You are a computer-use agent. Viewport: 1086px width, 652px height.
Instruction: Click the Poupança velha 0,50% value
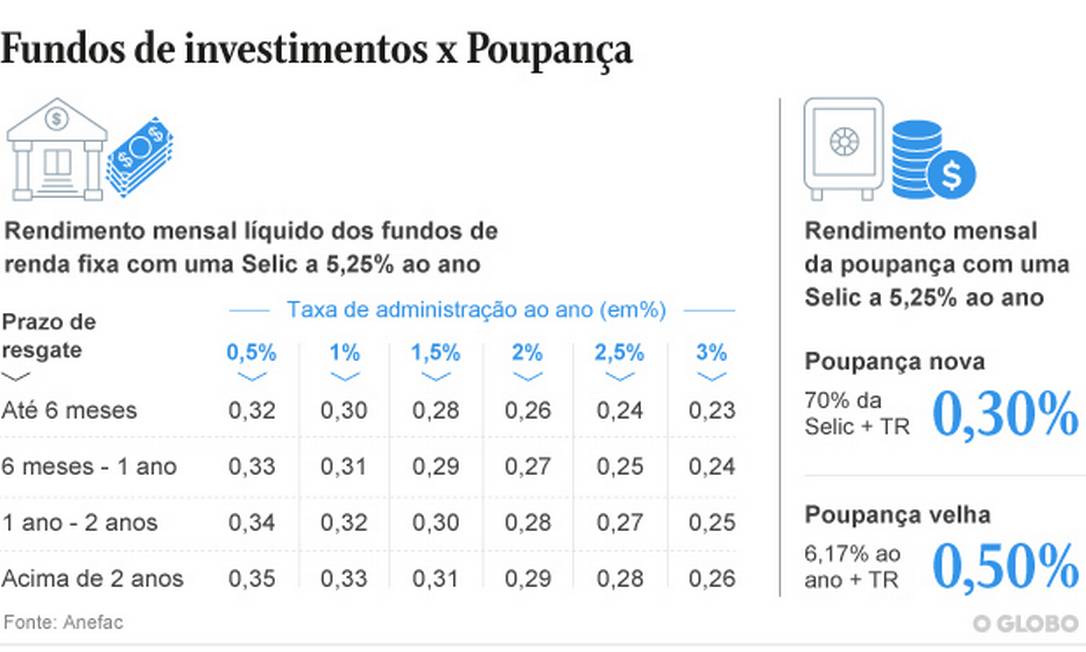coord(1005,566)
